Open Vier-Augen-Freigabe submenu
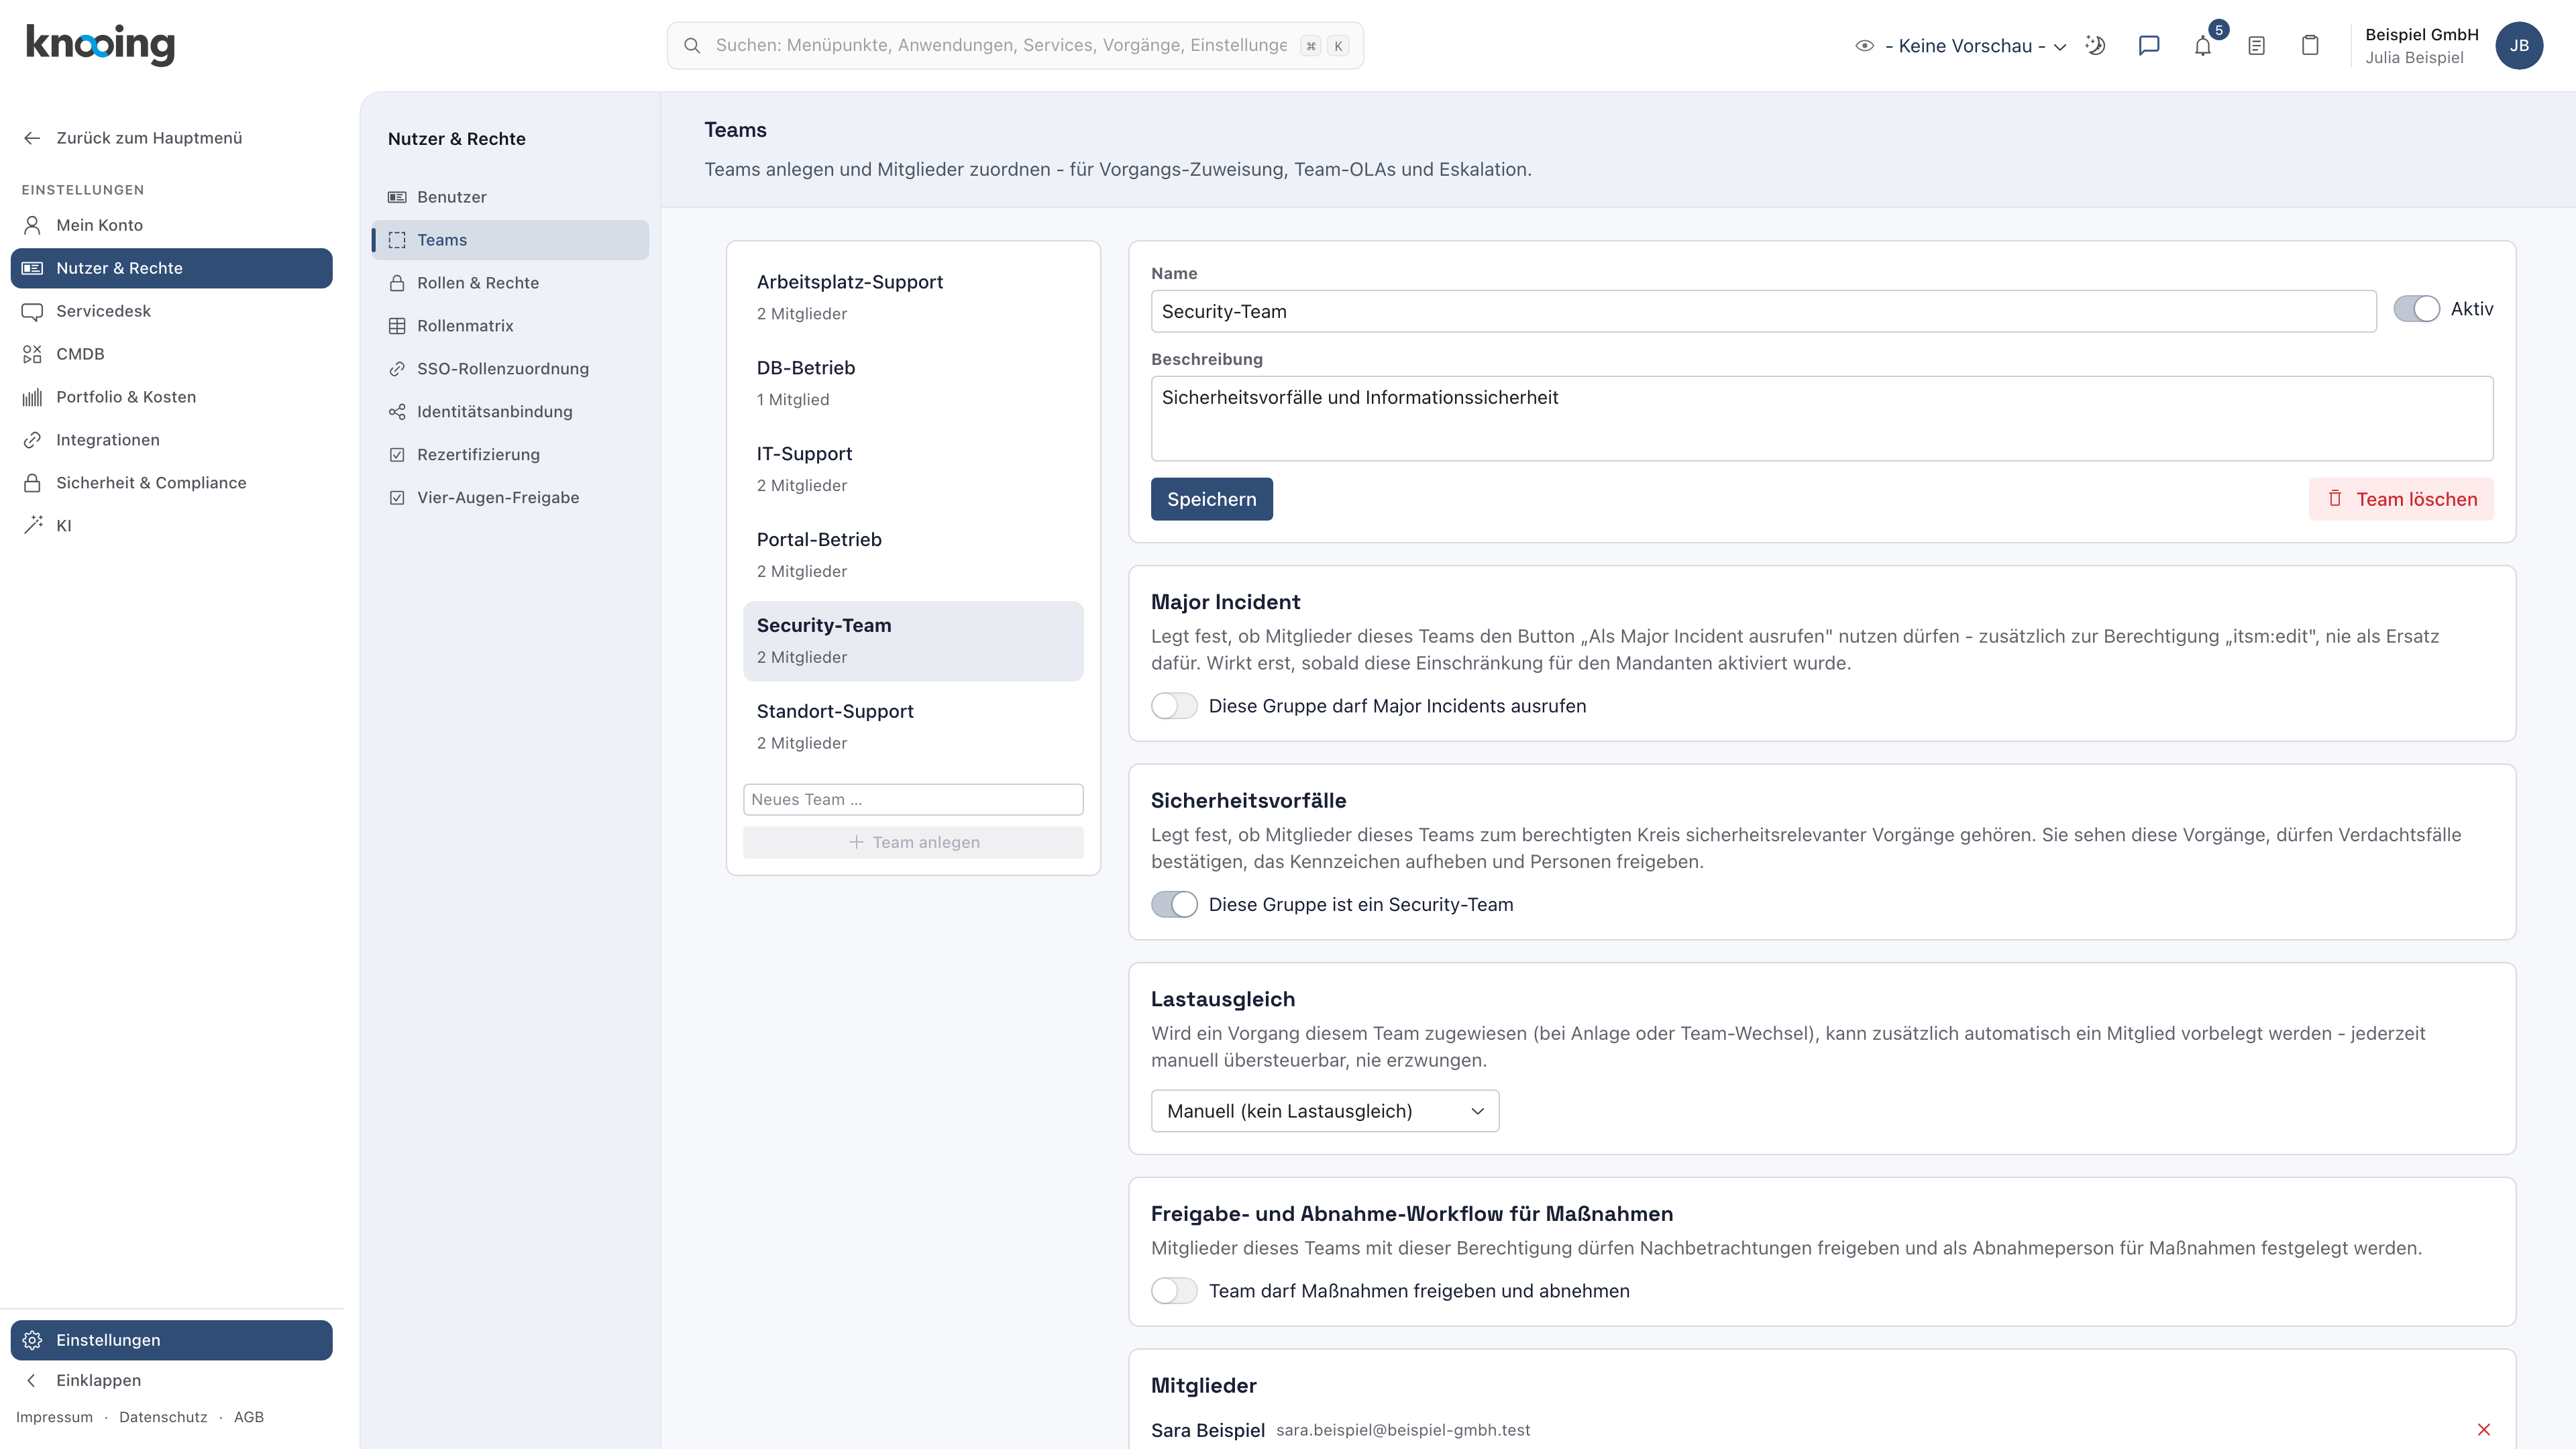The width and height of the screenshot is (2576, 1449). coord(510,498)
